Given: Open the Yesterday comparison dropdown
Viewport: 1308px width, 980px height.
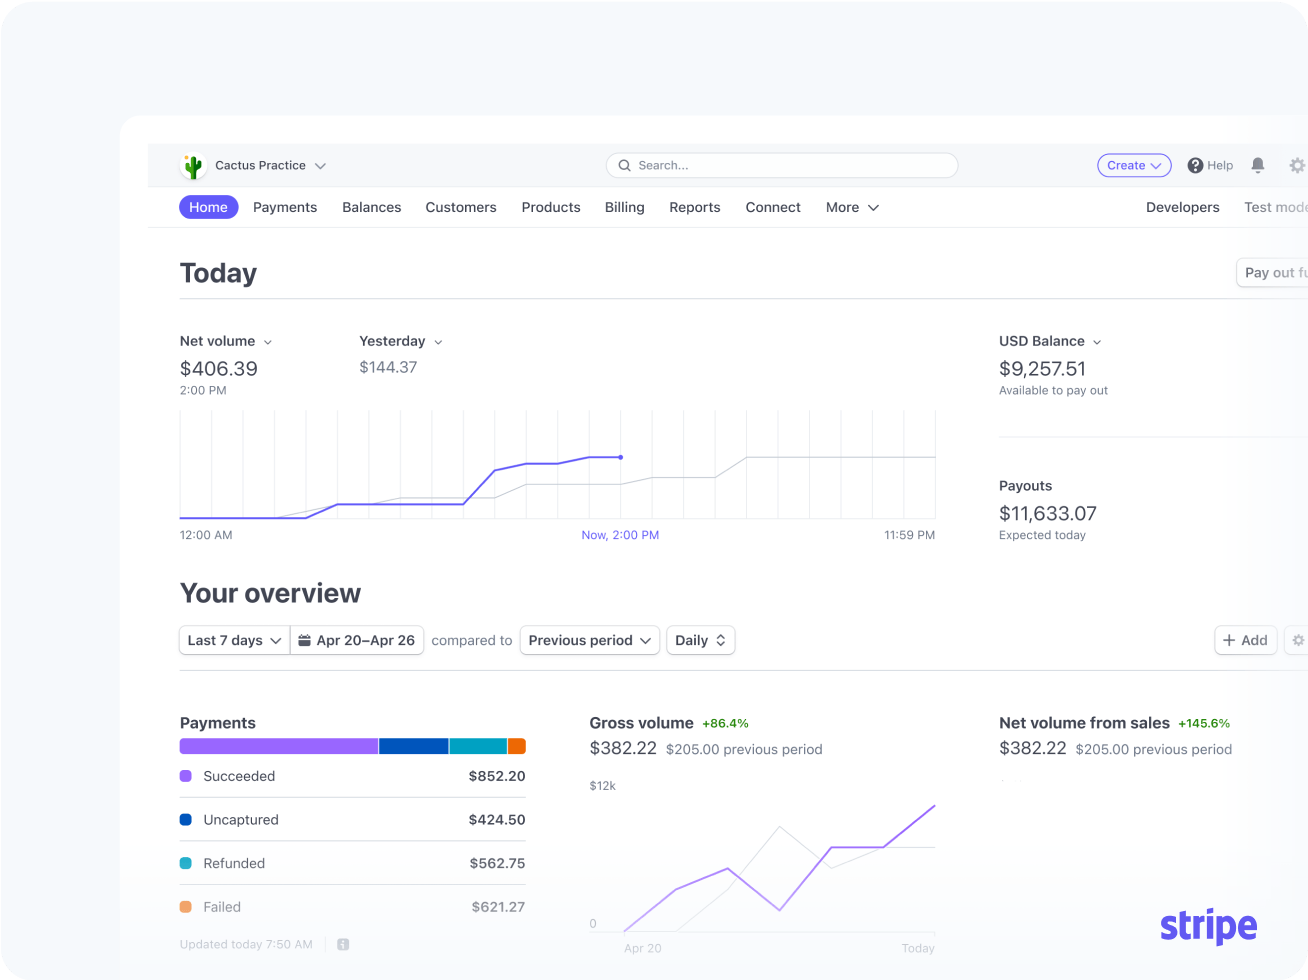Looking at the screenshot, I should [x=438, y=342].
